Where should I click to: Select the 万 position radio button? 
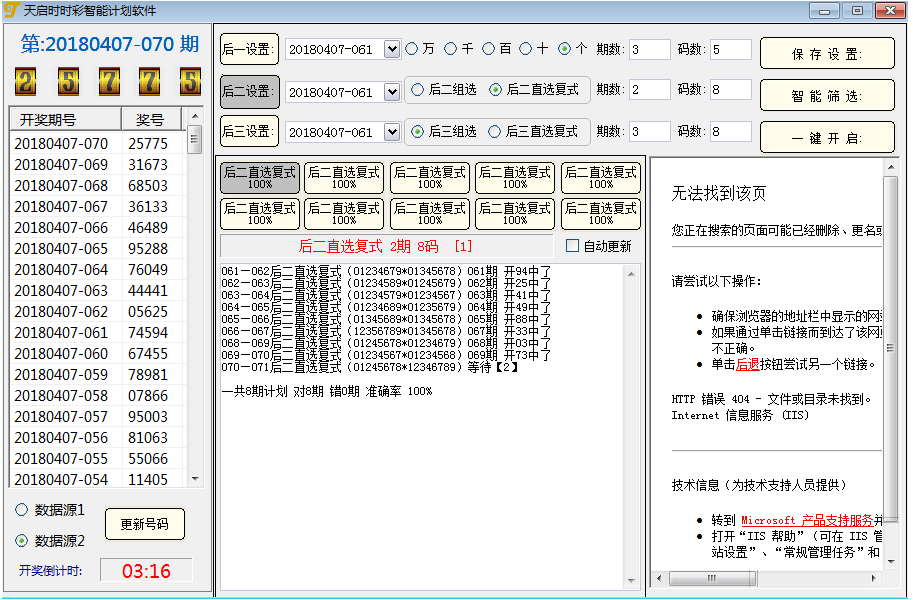[413, 49]
